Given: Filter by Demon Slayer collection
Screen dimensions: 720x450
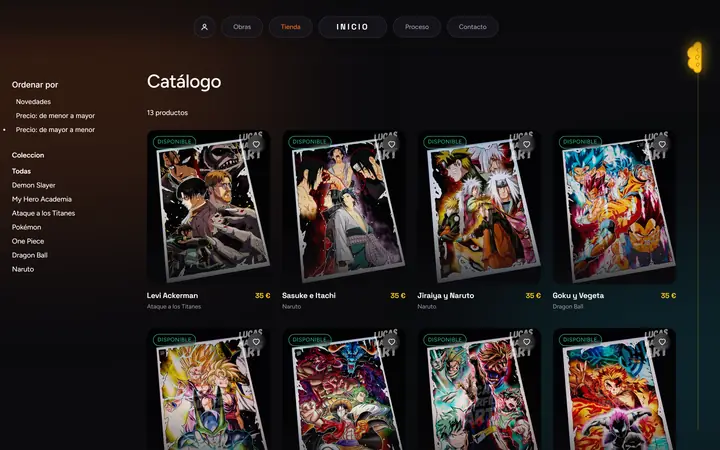Looking at the screenshot, I should pyautogui.click(x=34, y=185).
